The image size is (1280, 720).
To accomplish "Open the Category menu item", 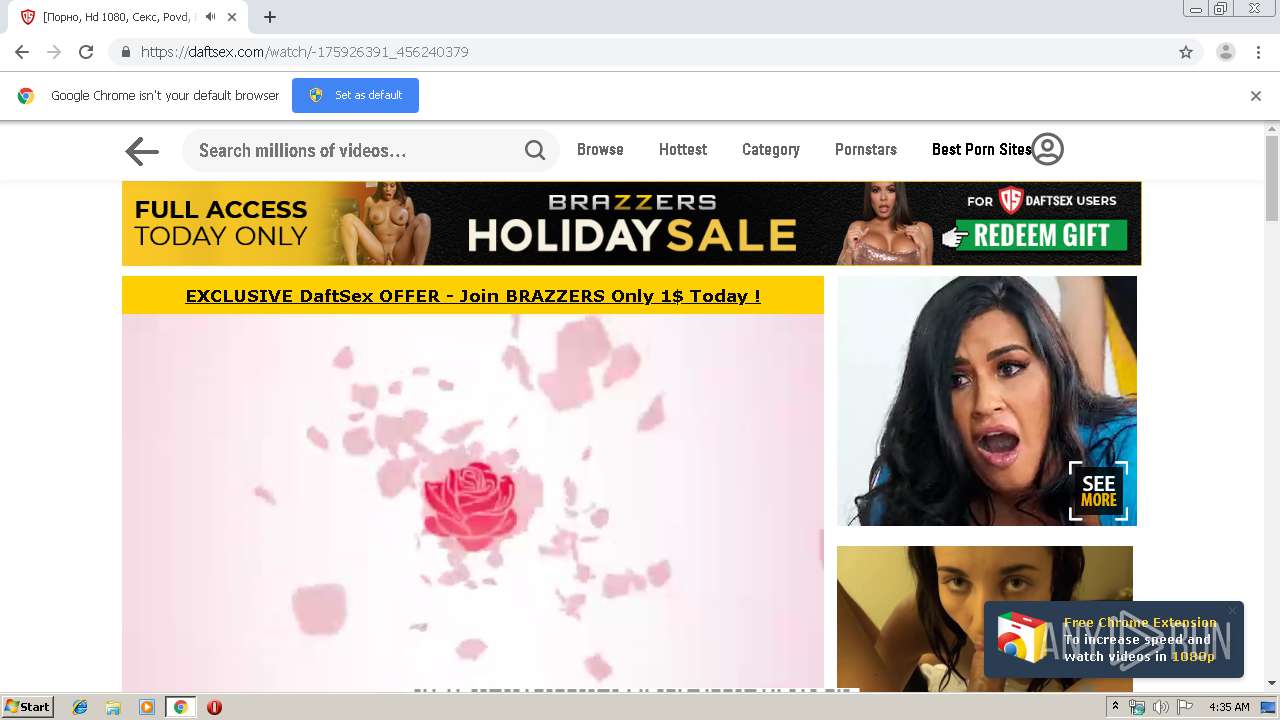I will click(771, 149).
